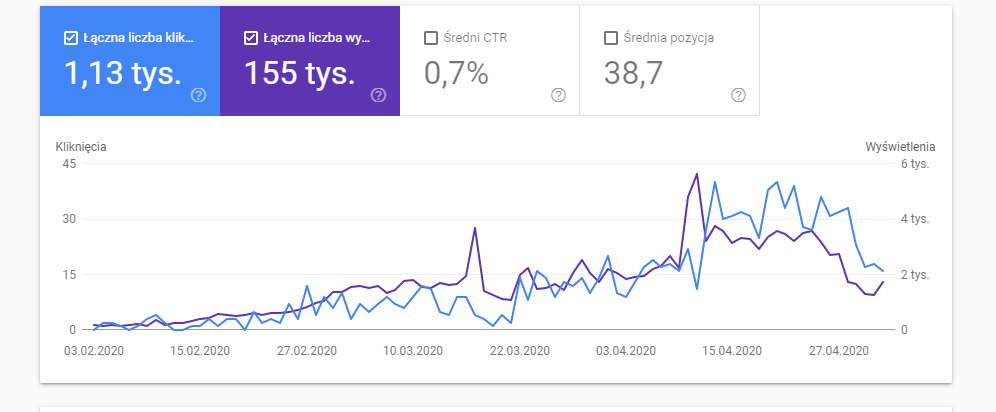The width and height of the screenshot is (996, 412).
Task: Open help icon on clicks card
Action: click(198, 95)
